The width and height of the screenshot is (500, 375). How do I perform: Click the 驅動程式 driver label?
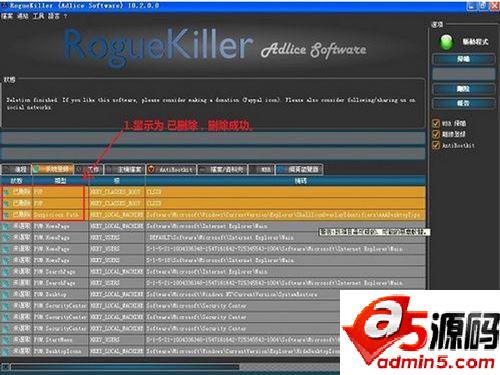(475, 42)
